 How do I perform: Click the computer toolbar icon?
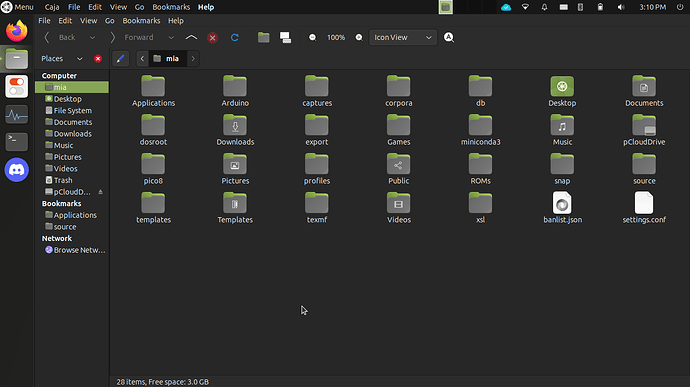285,37
